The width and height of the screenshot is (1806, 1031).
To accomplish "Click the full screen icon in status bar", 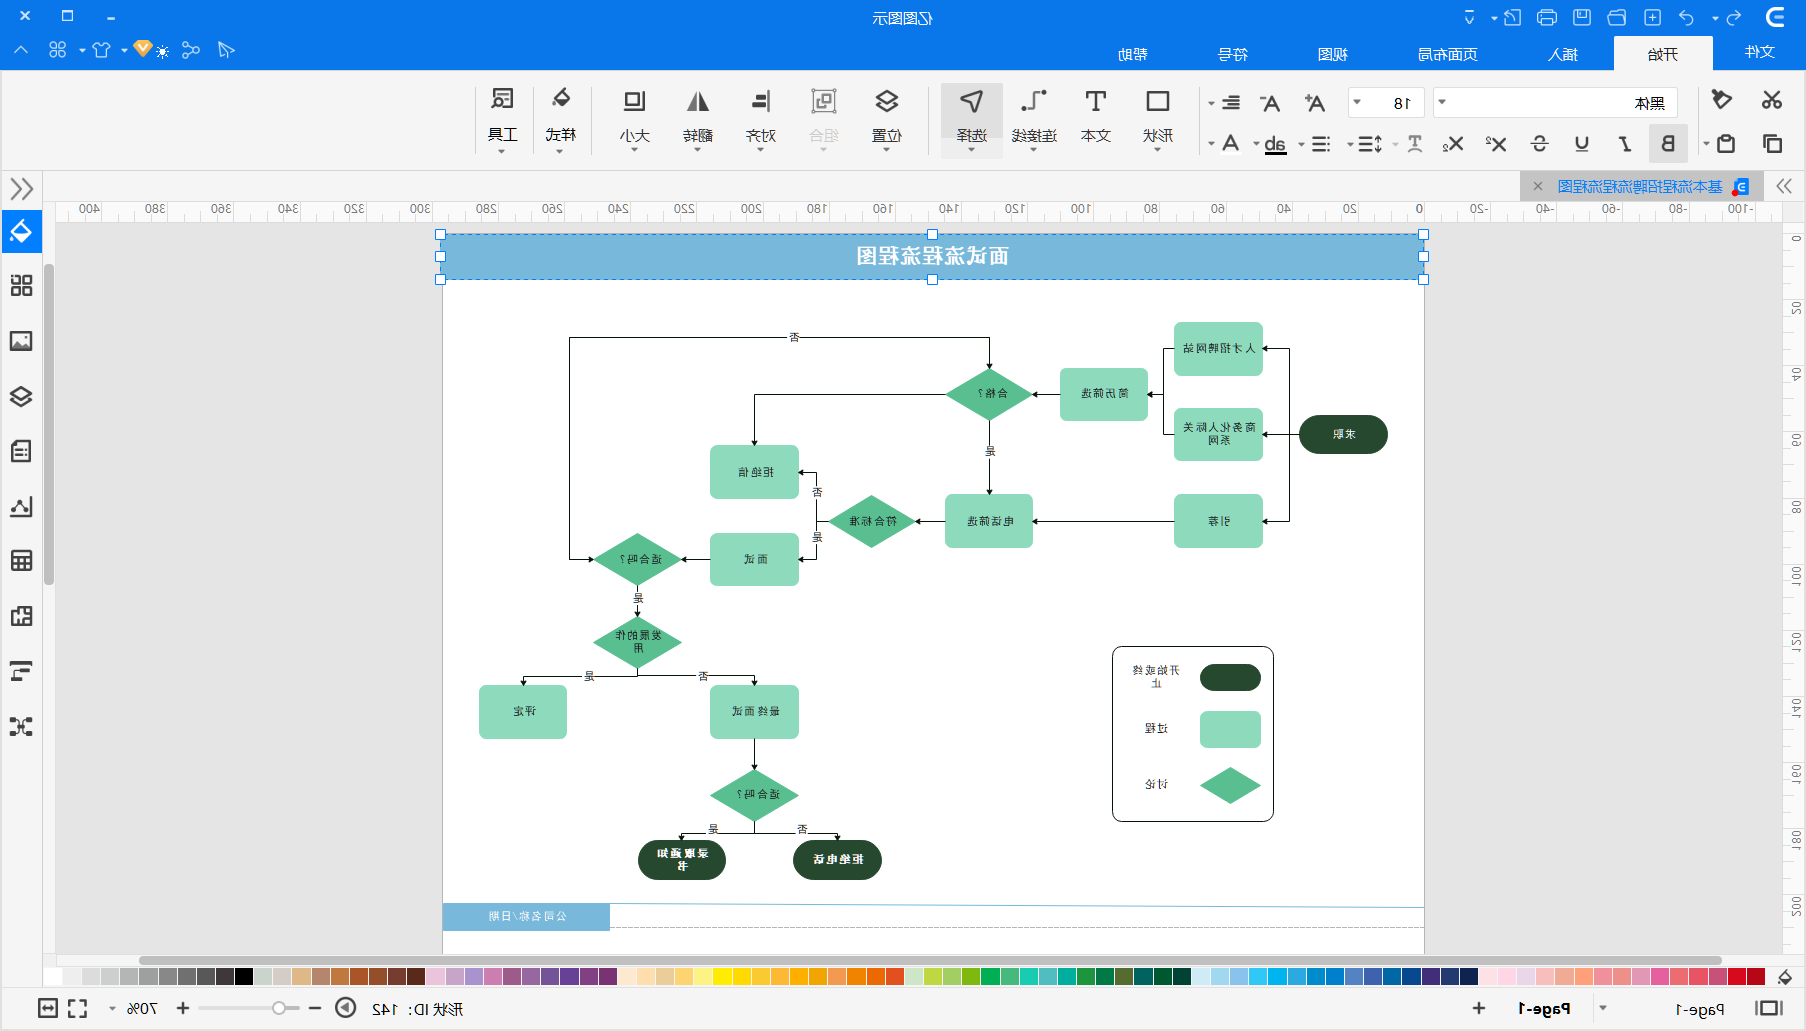I will pos(77,1008).
